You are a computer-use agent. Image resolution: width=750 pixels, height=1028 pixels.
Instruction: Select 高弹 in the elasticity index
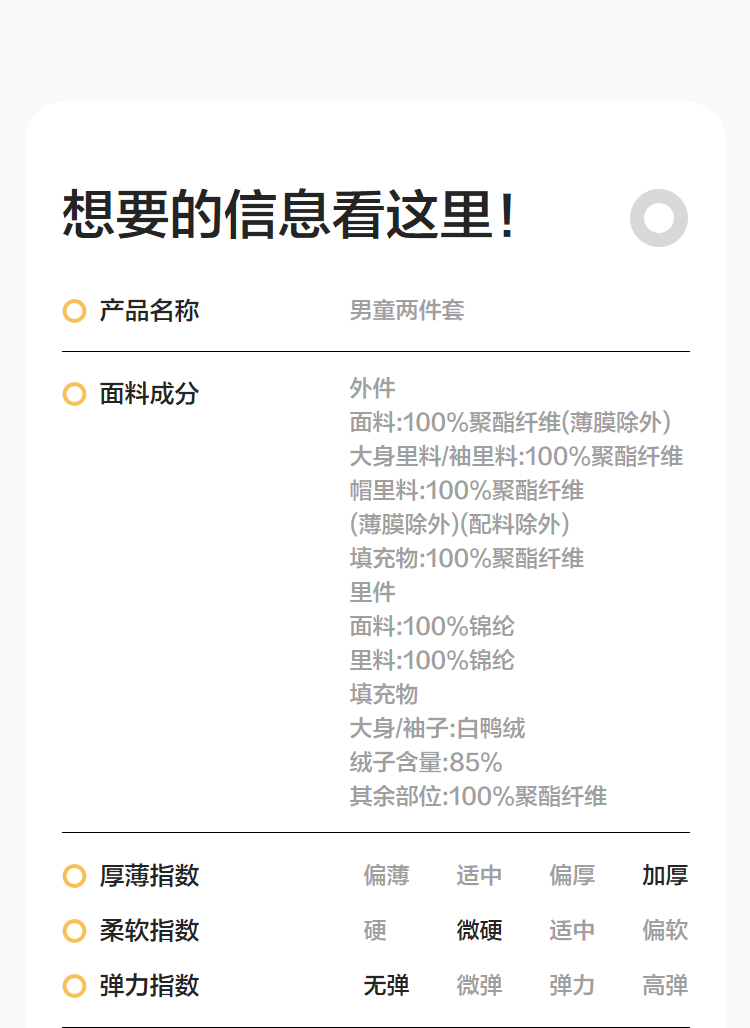(x=665, y=986)
